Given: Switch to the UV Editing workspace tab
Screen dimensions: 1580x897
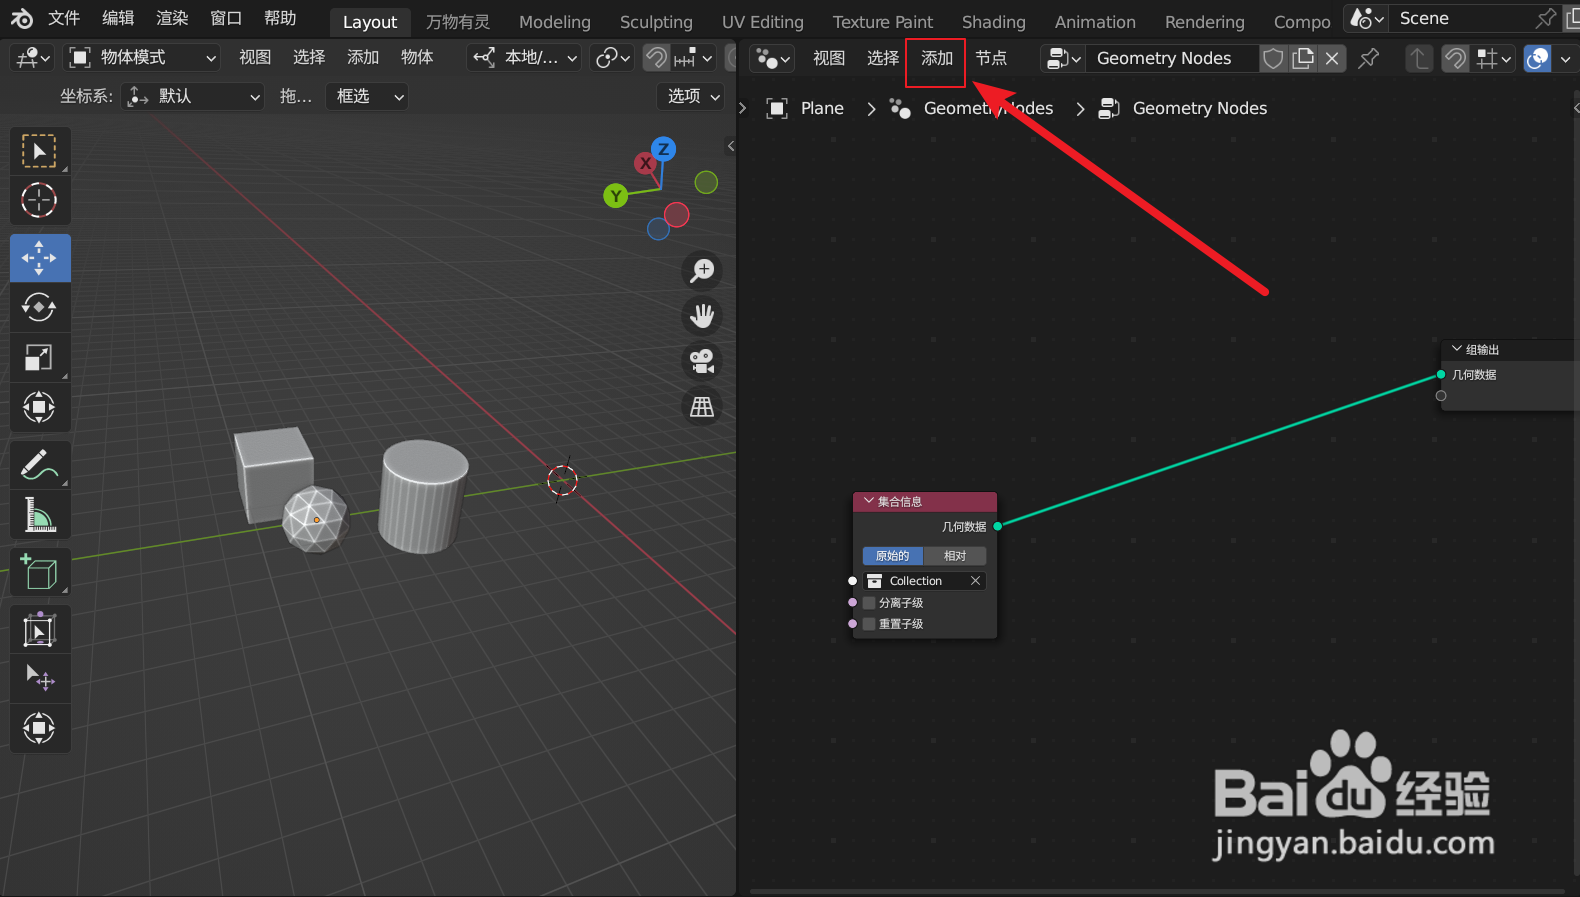Looking at the screenshot, I should 763,22.
